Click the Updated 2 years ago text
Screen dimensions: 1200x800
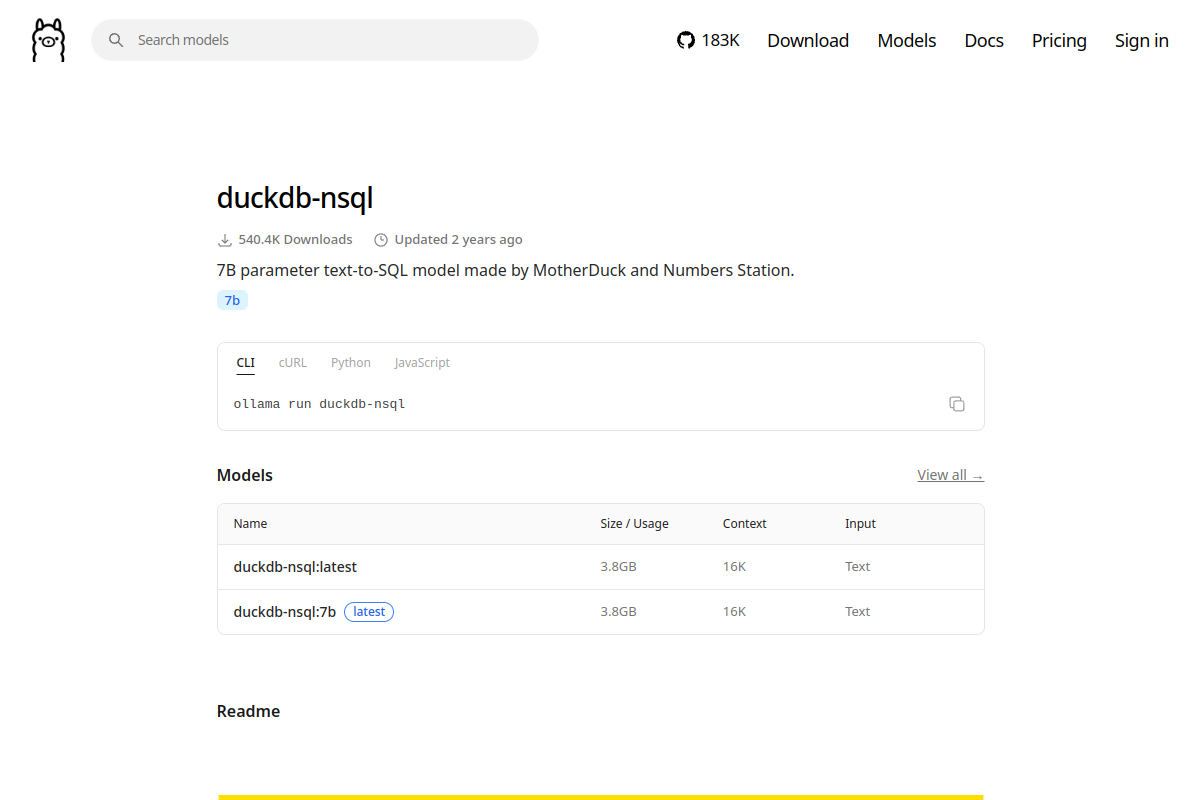tap(458, 240)
